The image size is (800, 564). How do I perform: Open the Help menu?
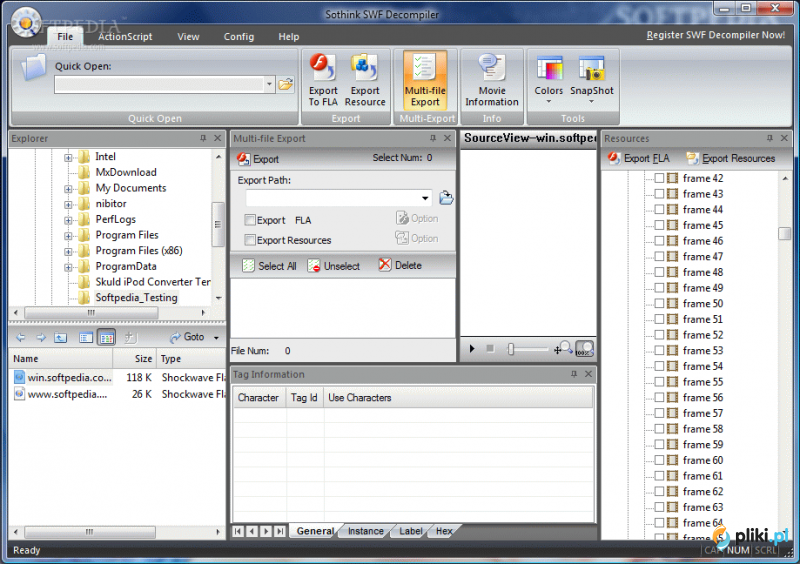(x=289, y=37)
